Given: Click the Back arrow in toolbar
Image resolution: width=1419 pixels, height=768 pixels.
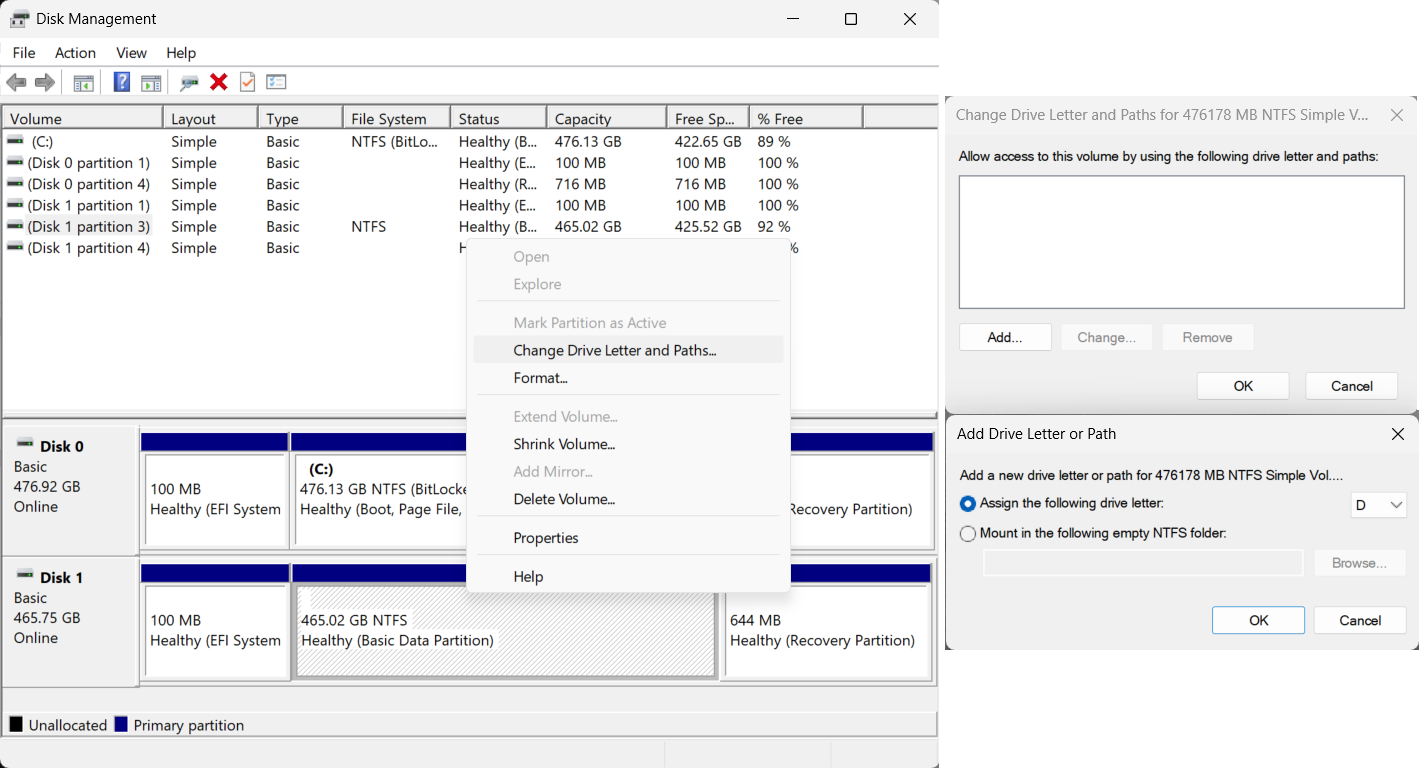Looking at the screenshot, I should coord(16,82).
